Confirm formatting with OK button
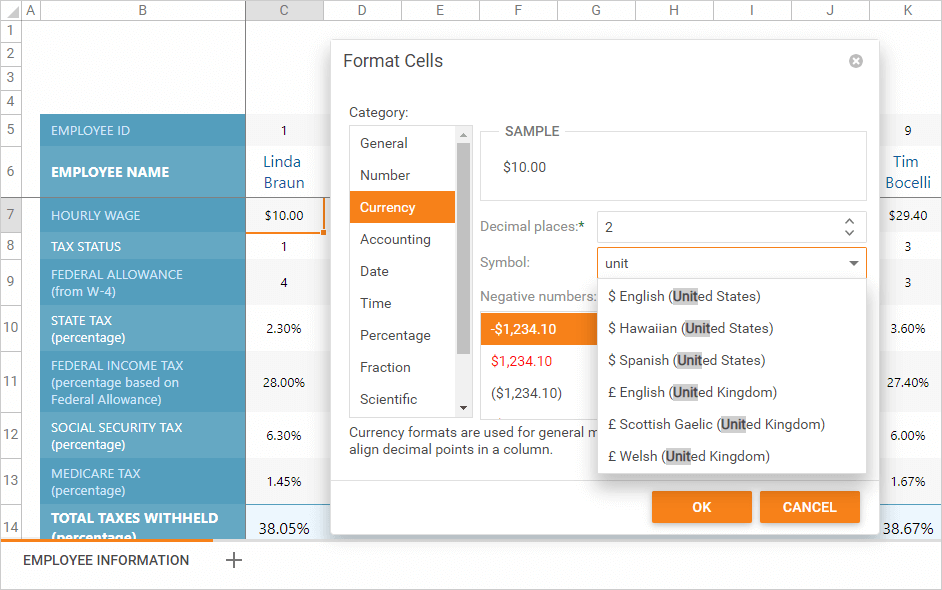Screen dimensions: 942x590 click(x=702, y=507)
